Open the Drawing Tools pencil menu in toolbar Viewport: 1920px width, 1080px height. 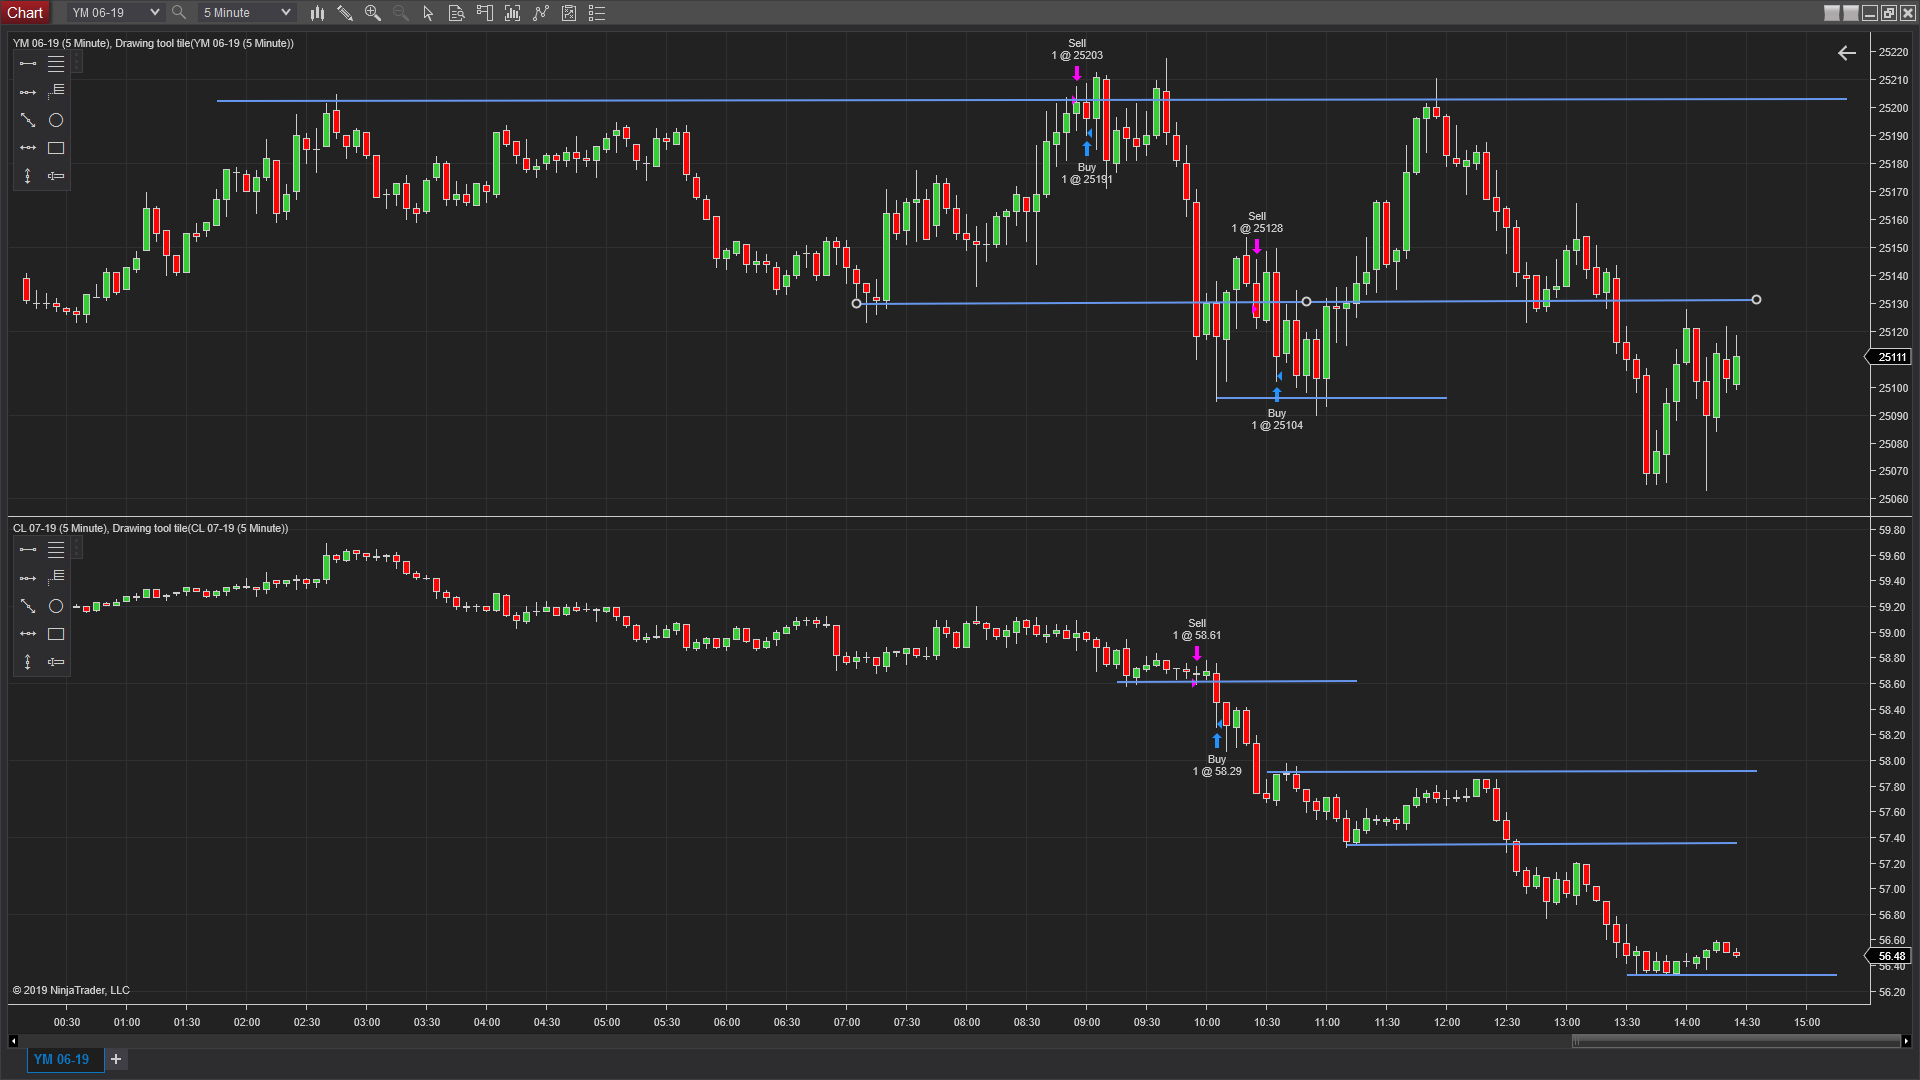345,13
